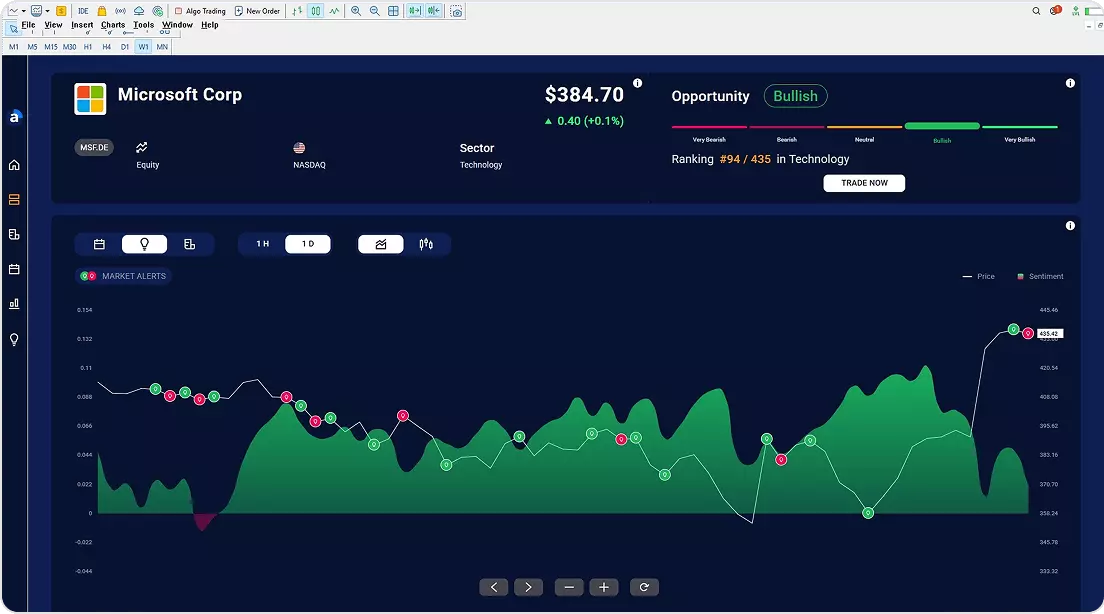Zoom in chart with magnifier plus icon

click(x=356, y=11)
